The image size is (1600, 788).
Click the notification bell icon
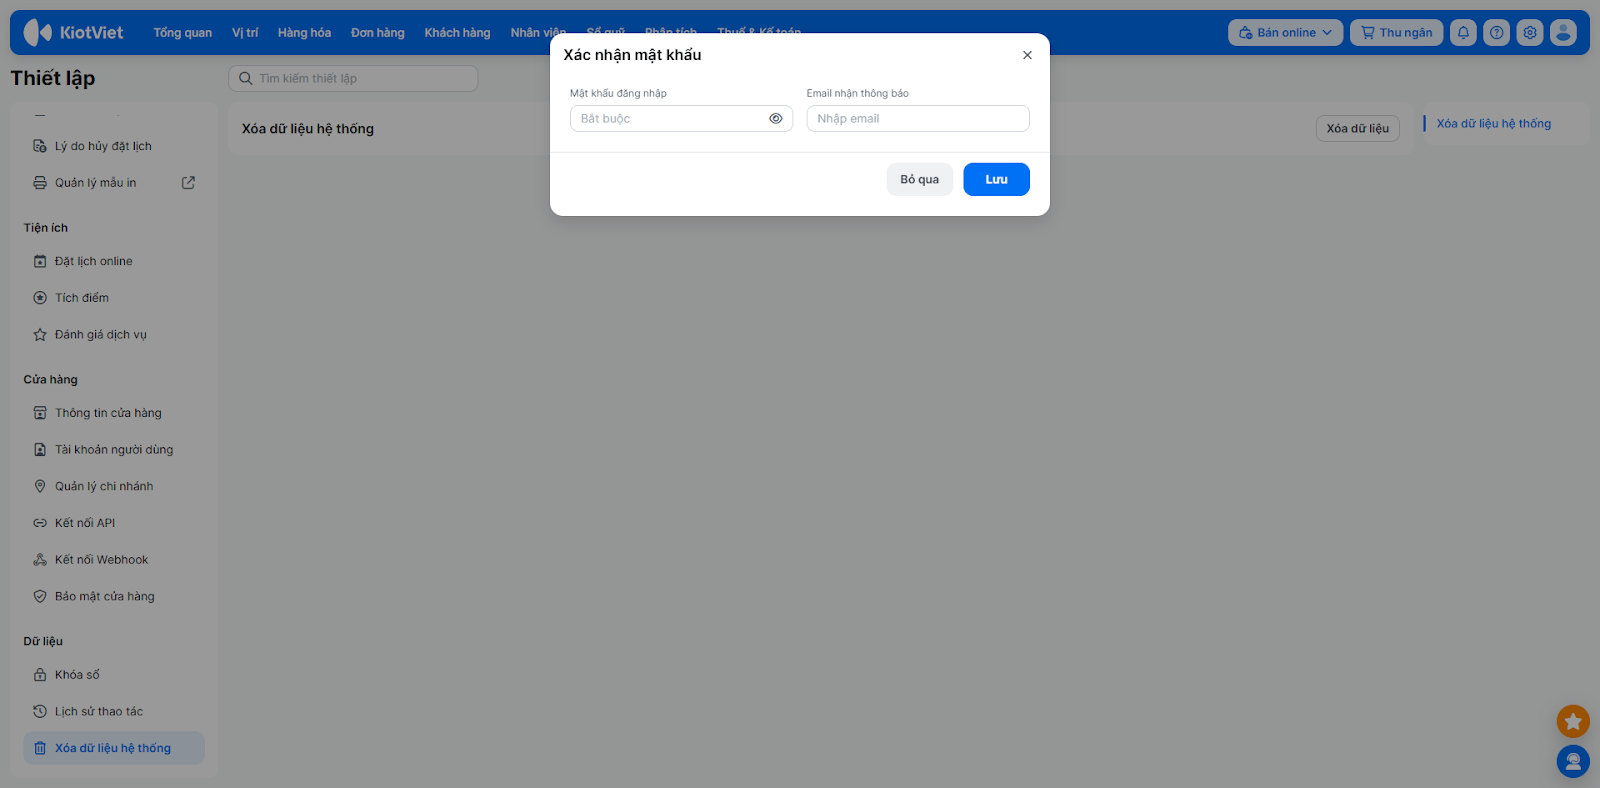(x=1463, y=33)
